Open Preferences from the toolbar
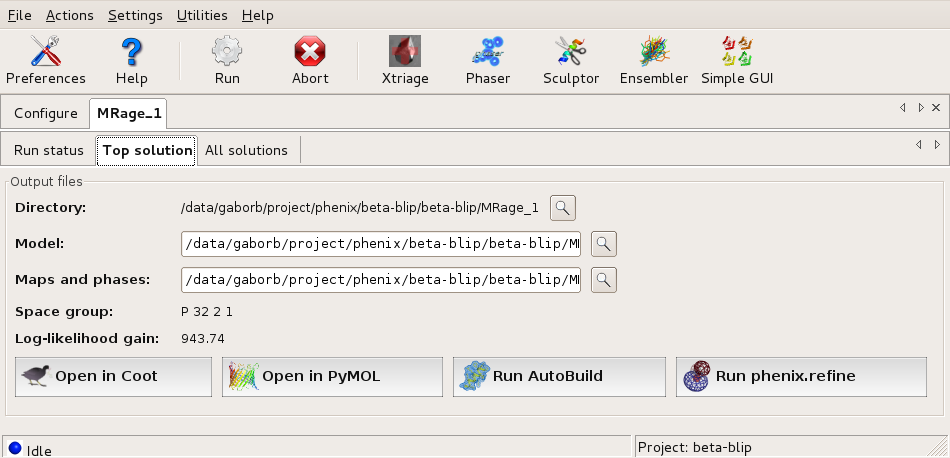Image resolution: width=950 pixels, height=458 pixels. (46, 60)
